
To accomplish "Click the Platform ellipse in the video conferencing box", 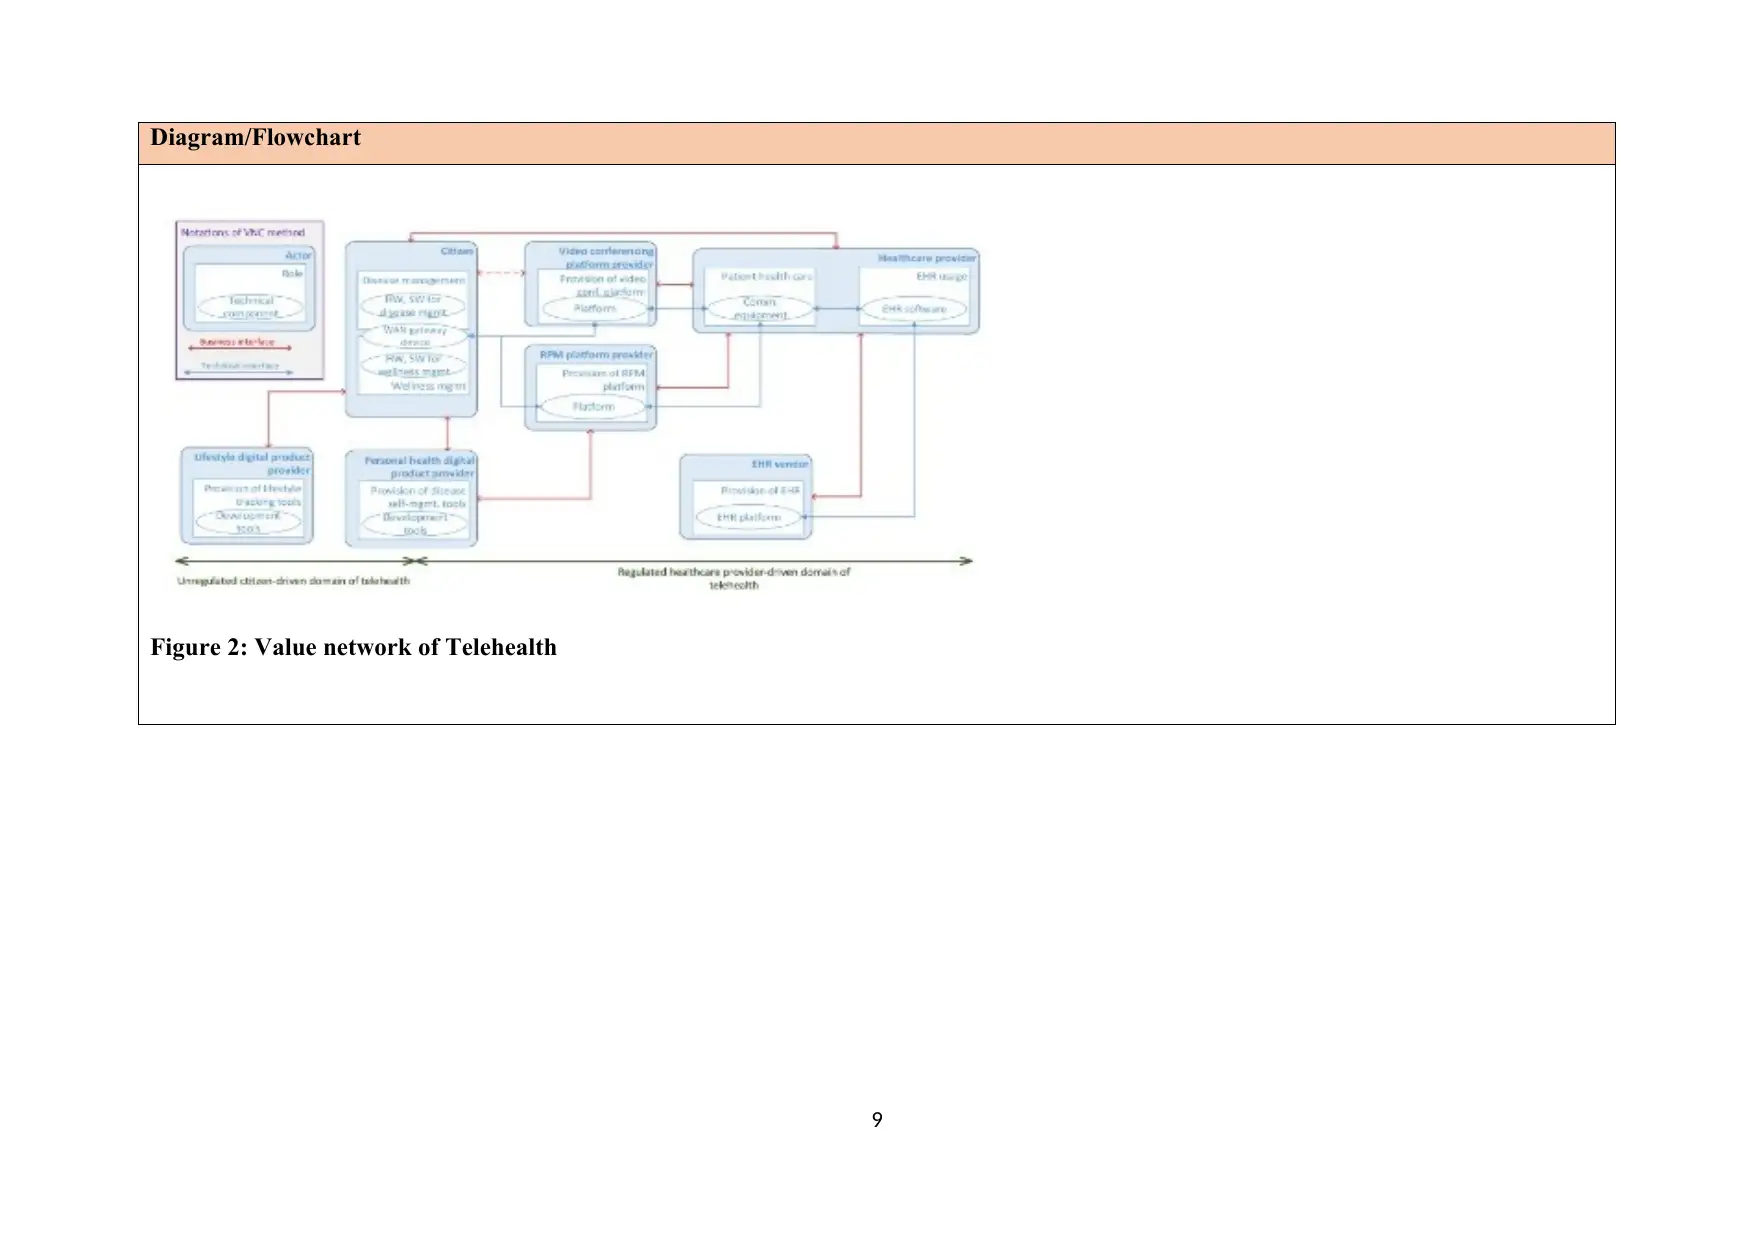I will coord(595,309).
